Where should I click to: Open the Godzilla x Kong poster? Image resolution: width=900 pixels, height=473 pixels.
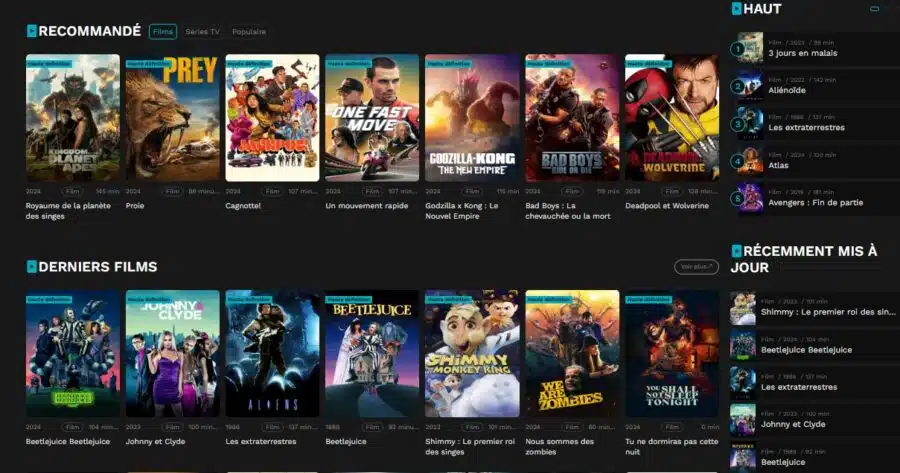(x=472, y=118)
